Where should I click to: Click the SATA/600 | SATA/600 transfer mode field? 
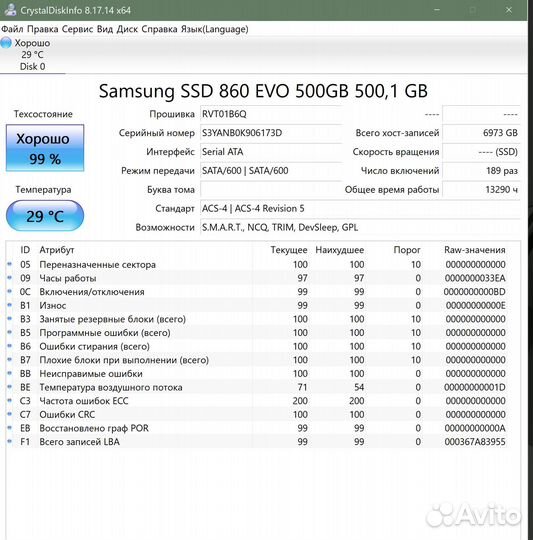[x=271, y=171]
